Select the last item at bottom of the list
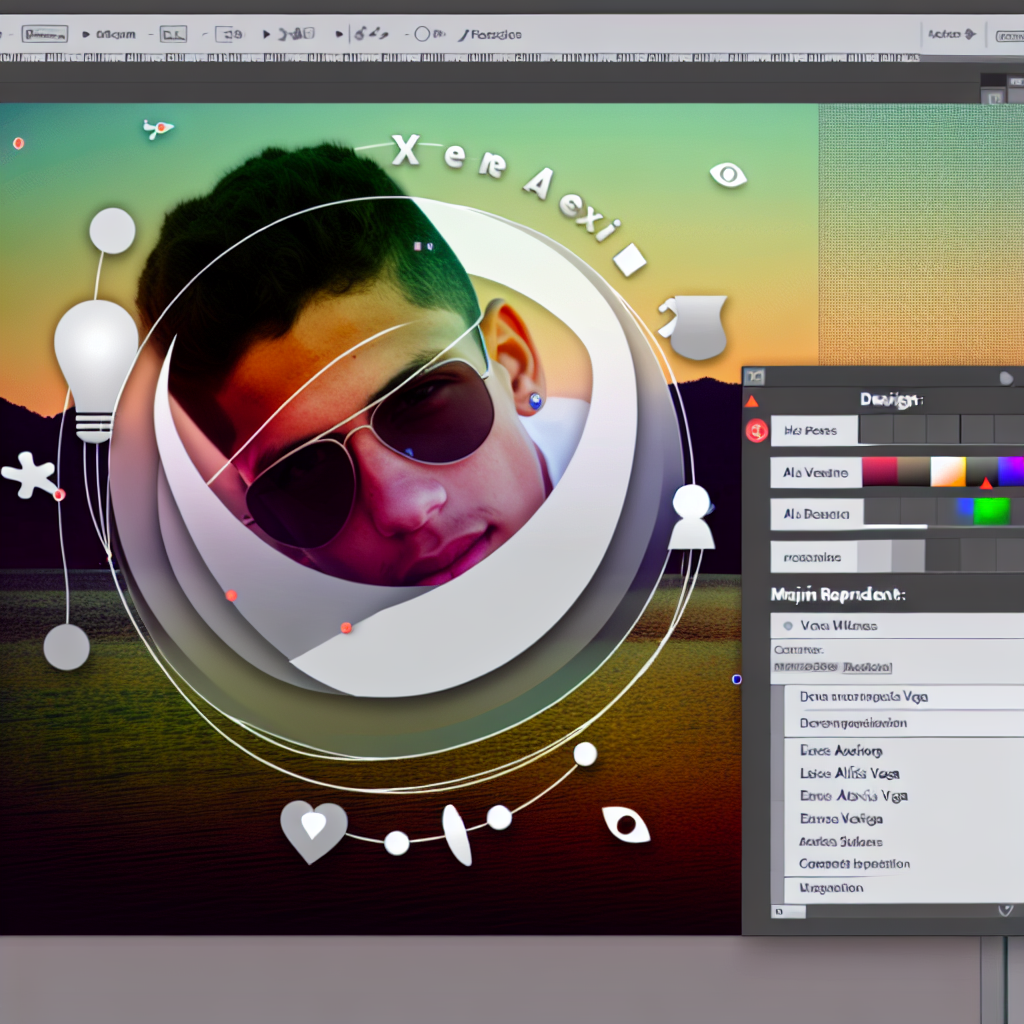The height and width of the screenshot is (1024, 1024). [x=830, y=888]
